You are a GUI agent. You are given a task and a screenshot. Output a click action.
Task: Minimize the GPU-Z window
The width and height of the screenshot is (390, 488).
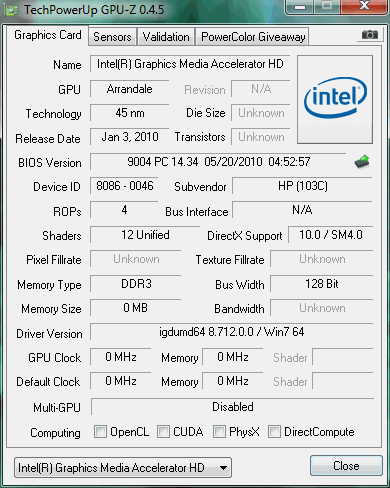300,7
